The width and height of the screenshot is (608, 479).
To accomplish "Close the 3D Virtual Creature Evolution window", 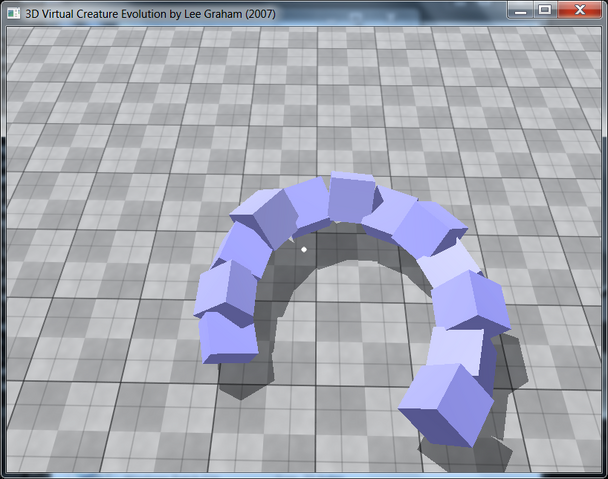I will coord(580,10).
